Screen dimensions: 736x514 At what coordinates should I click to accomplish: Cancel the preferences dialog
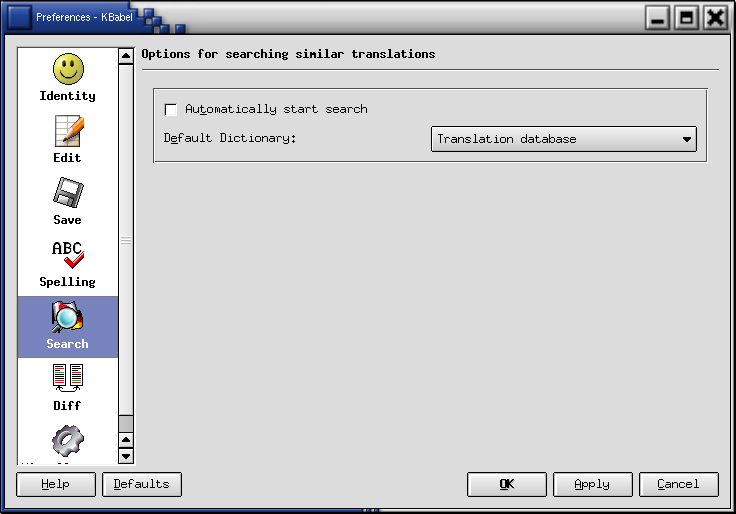[x=678, y=484]
